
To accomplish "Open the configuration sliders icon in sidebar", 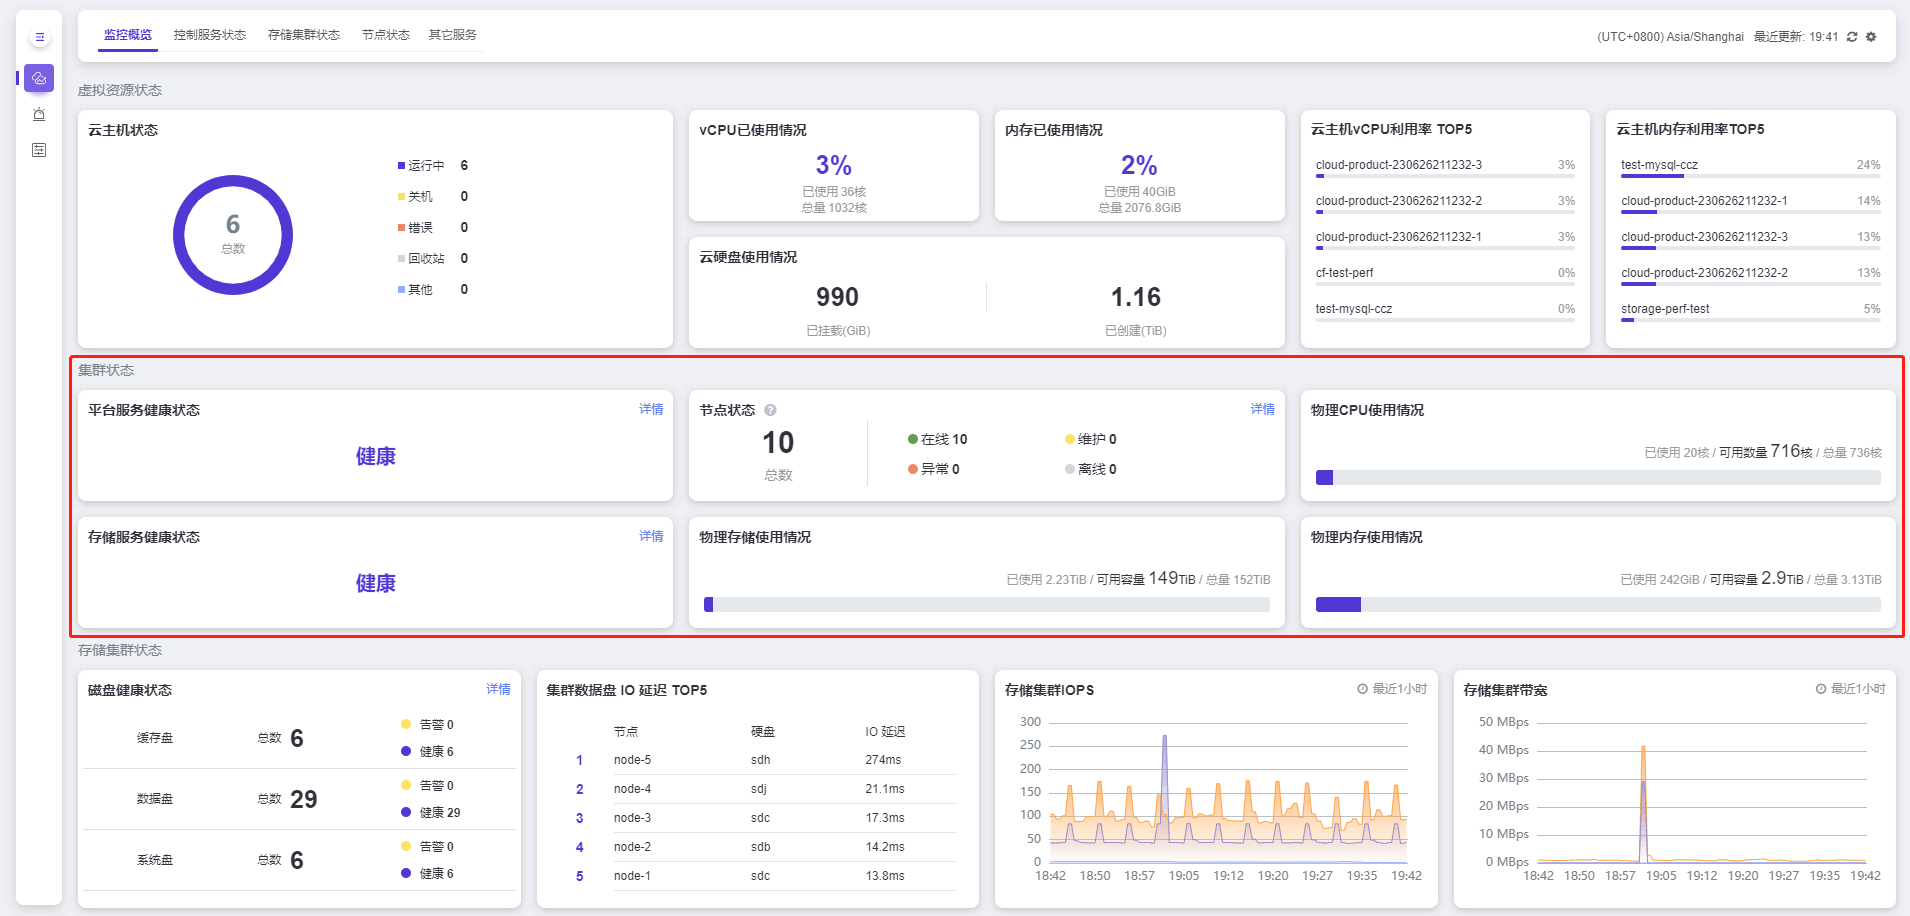I will point(39,150).
